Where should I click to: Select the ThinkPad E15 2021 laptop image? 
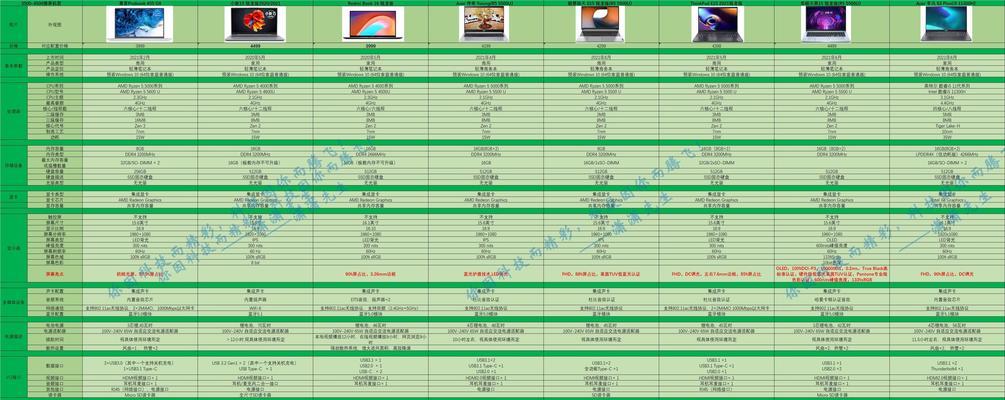[x=717, y=24]
